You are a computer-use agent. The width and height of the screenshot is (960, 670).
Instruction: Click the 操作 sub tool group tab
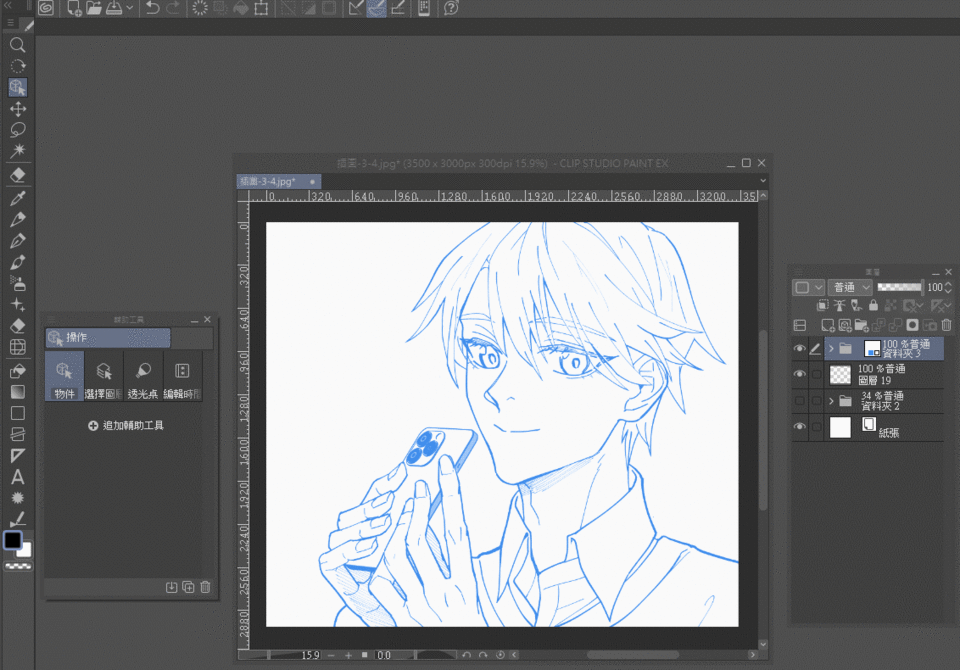point(108,337)
